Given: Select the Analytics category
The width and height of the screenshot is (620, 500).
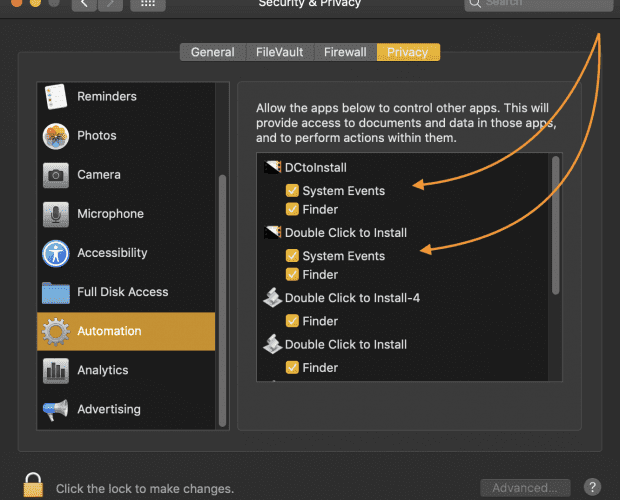Looking at the screenshot, I should [x=126, y=371].
